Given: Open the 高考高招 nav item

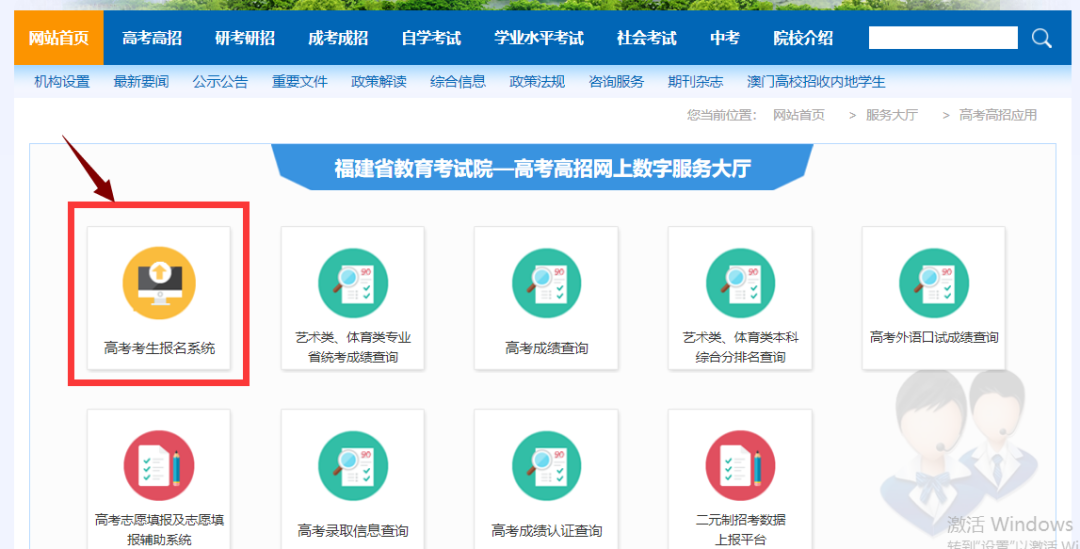Looking at the screenshot, I should [152, 38].
